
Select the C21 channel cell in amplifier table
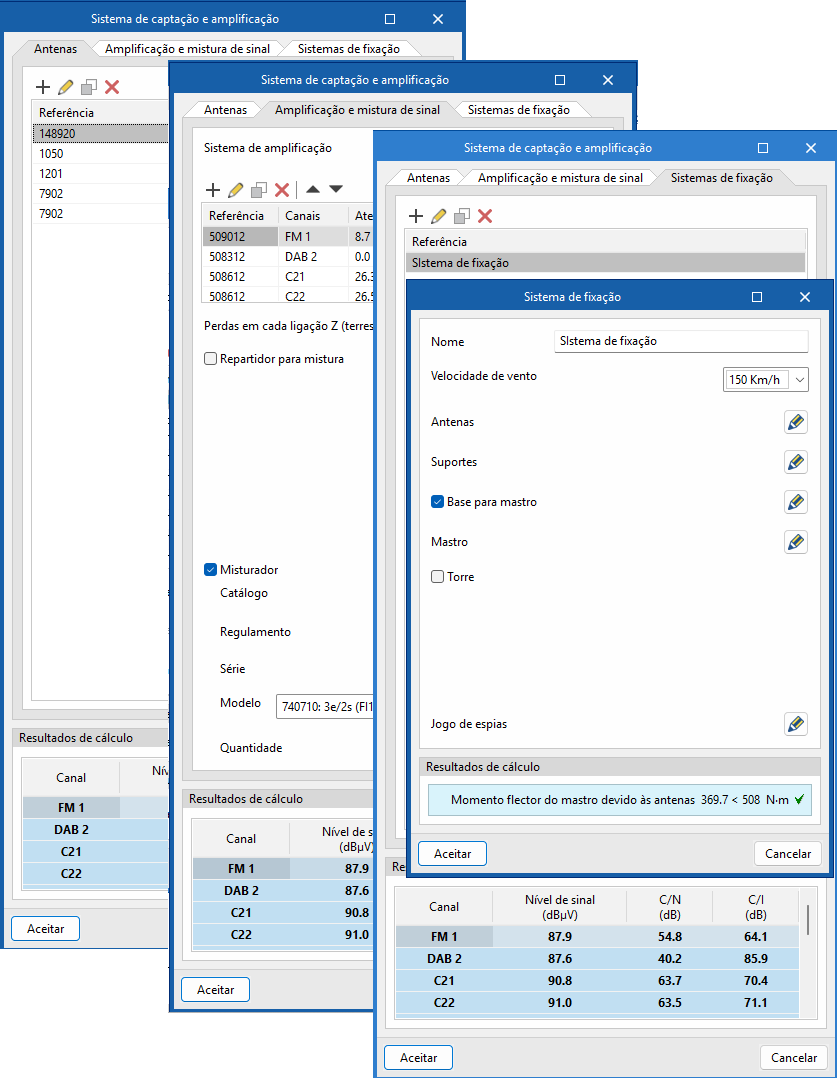click(x=313, y=277)
